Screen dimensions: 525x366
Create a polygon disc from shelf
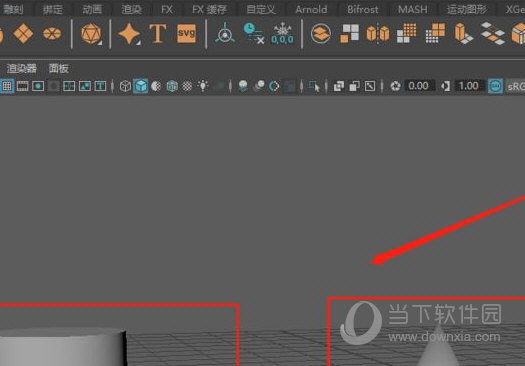coord(52,33)
